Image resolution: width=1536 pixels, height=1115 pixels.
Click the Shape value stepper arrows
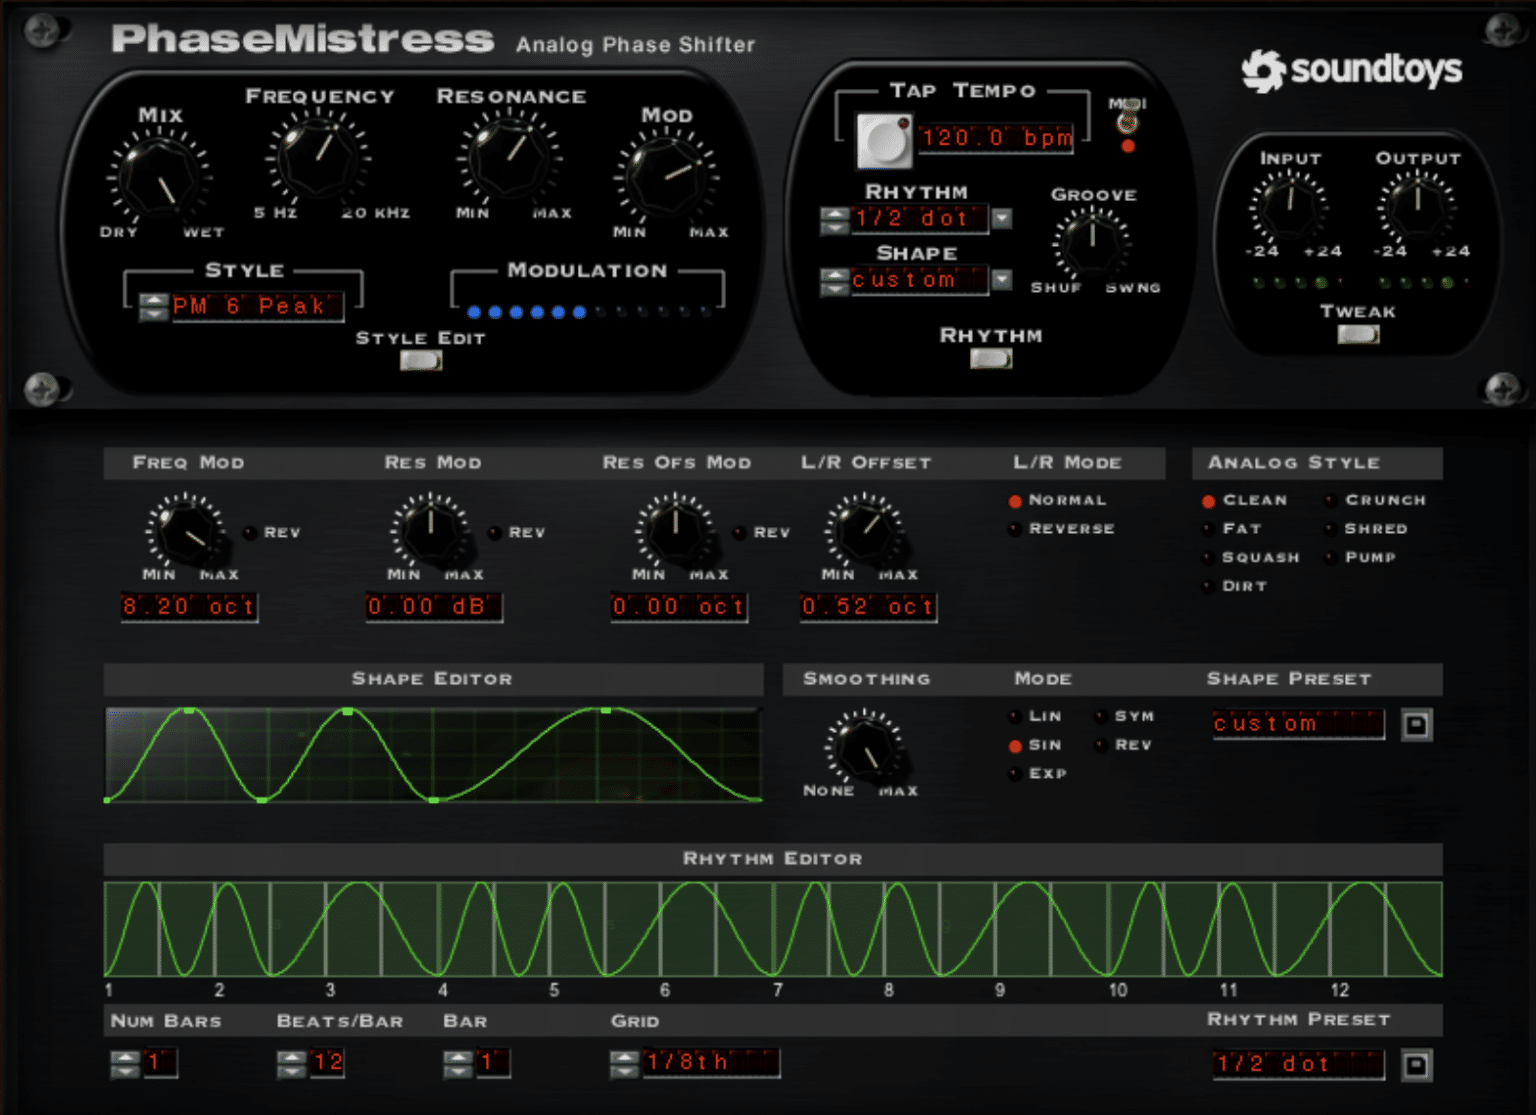coord(834,282)
